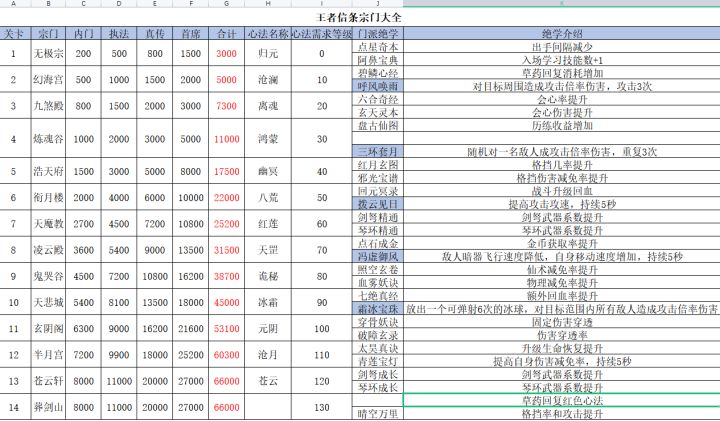Click the 绝学介绍 header cell

pyautogui.click(x=562, y=34)
